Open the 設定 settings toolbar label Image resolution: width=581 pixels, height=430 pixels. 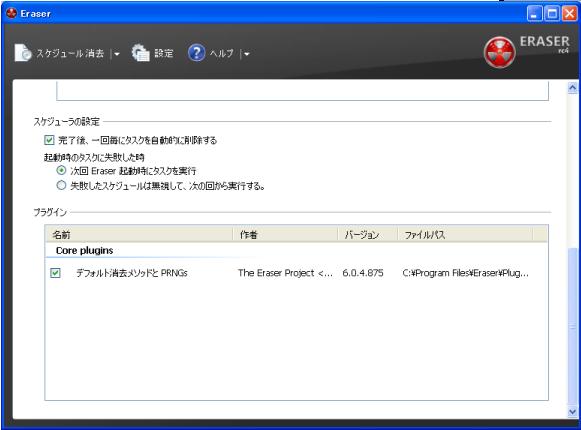click(x=164, y=53)
